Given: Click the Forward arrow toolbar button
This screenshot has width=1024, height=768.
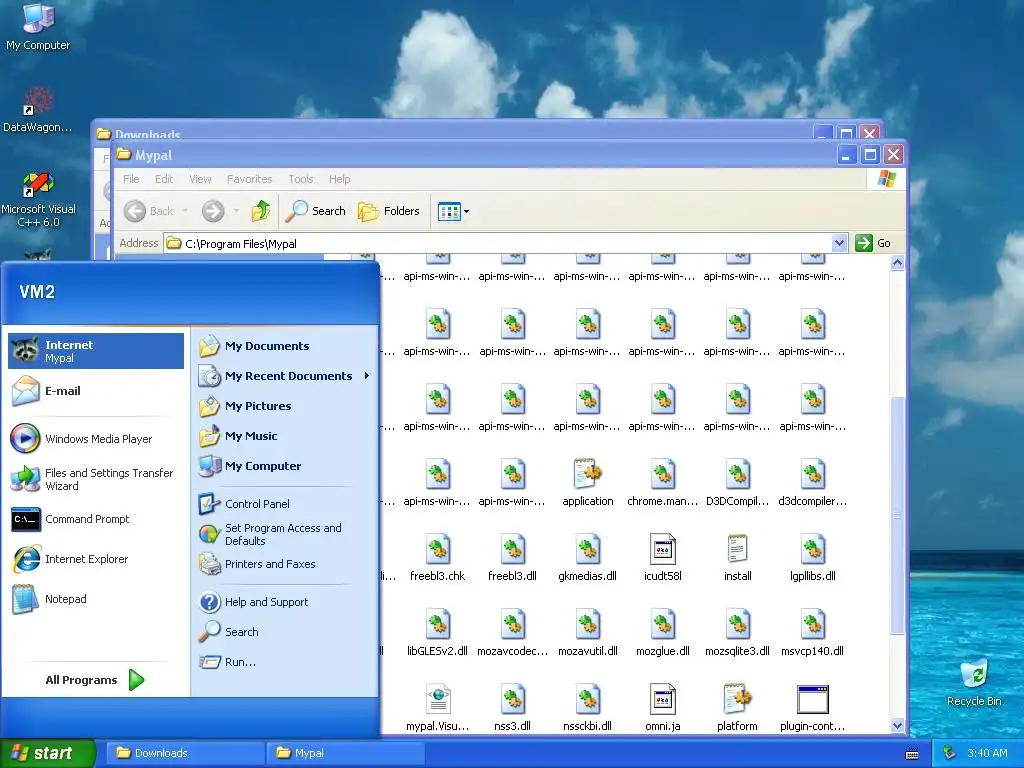Looking at the screenshot, I should tap(213, 211).
